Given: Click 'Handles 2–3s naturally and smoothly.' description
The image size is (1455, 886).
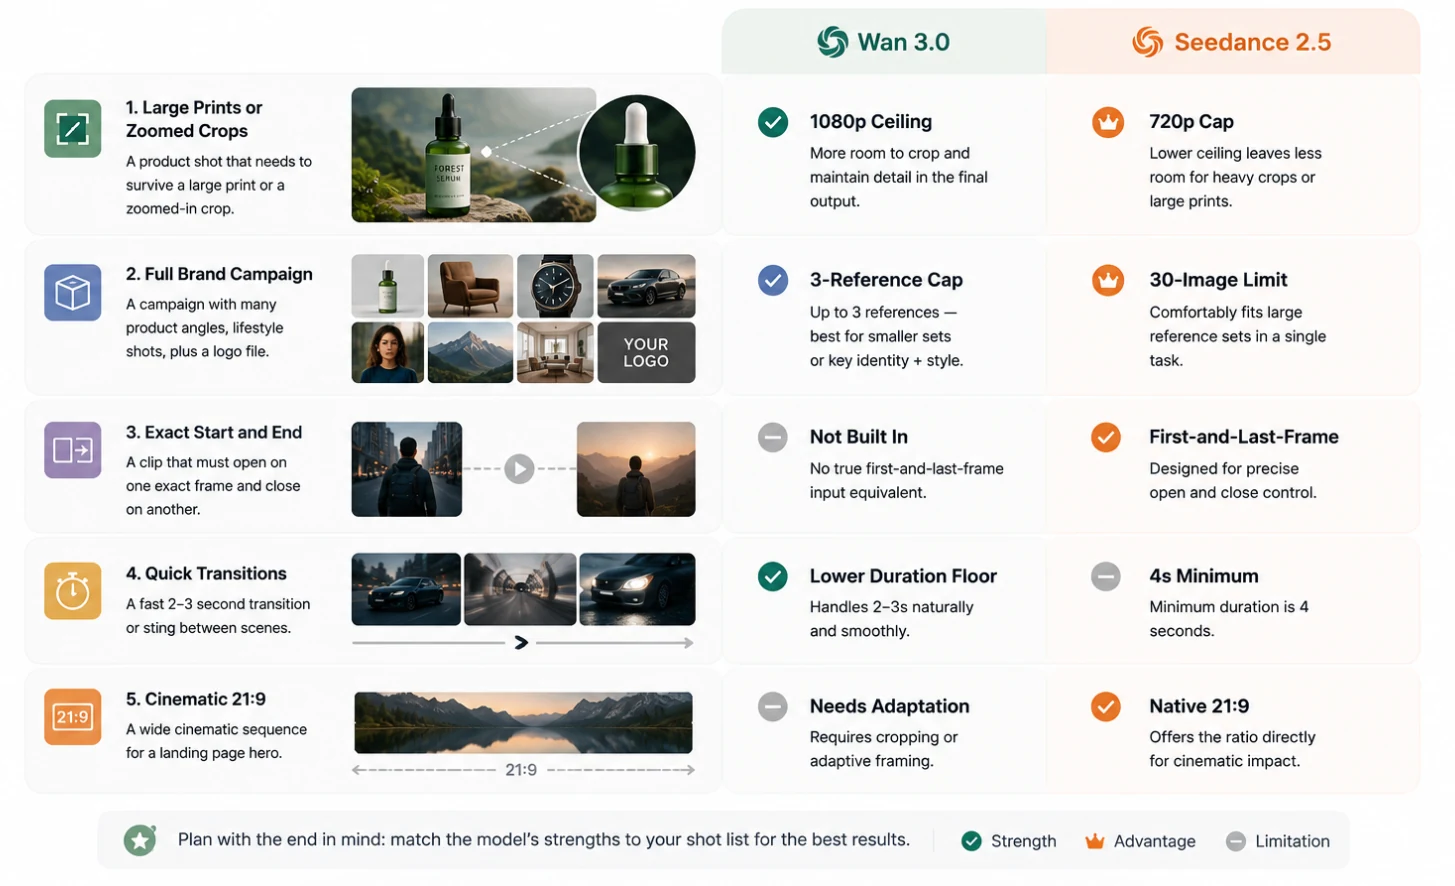Looking at the screenshot, I should (x=891, y=619).
